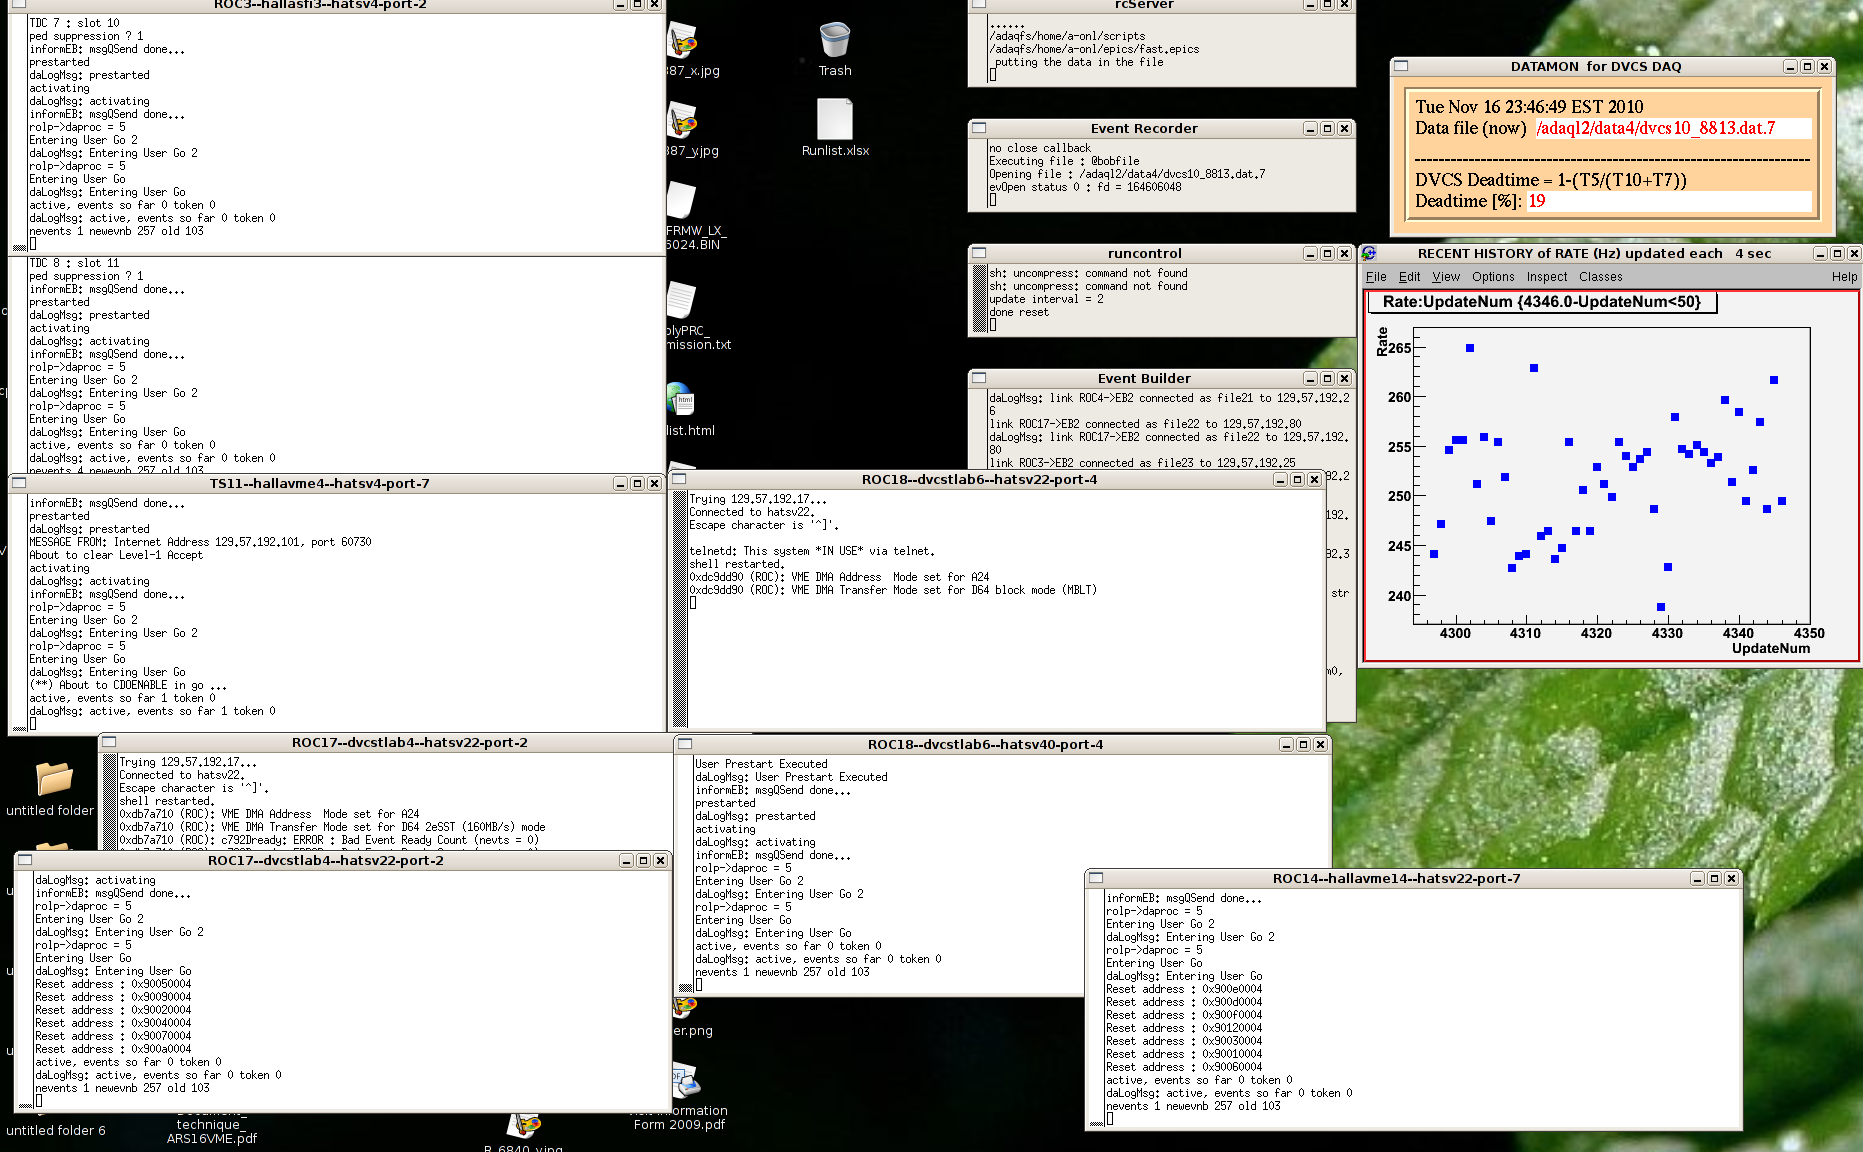Click the title bar of ROC17 window listing Reset addresses
The height and width of the screenshot is (1152, 1863).
pos(325,860)
